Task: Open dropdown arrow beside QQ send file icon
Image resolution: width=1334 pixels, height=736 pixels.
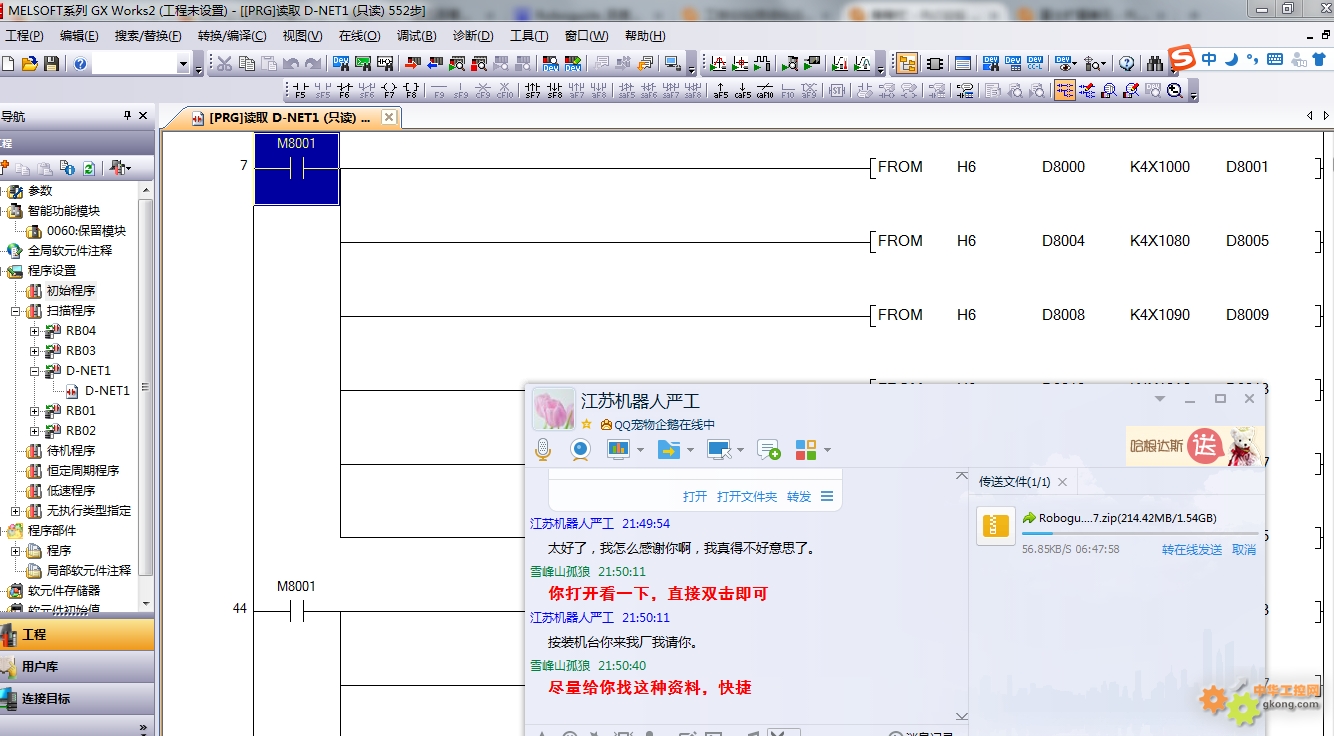Action: click(690, 451)
